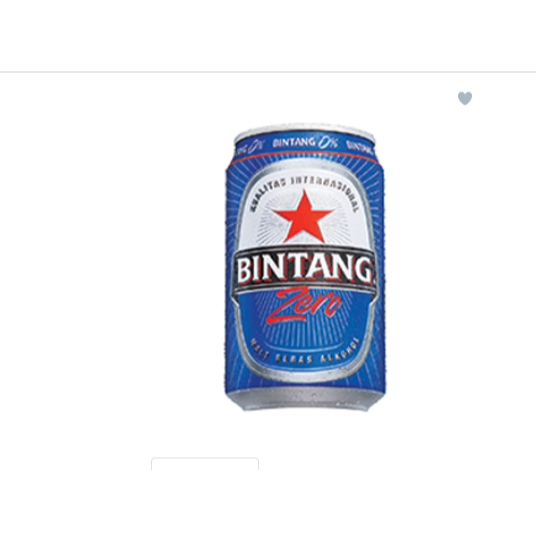Click the red Zero script text
The width and height of the screenshot is (536, 536).
coord(303,305)
